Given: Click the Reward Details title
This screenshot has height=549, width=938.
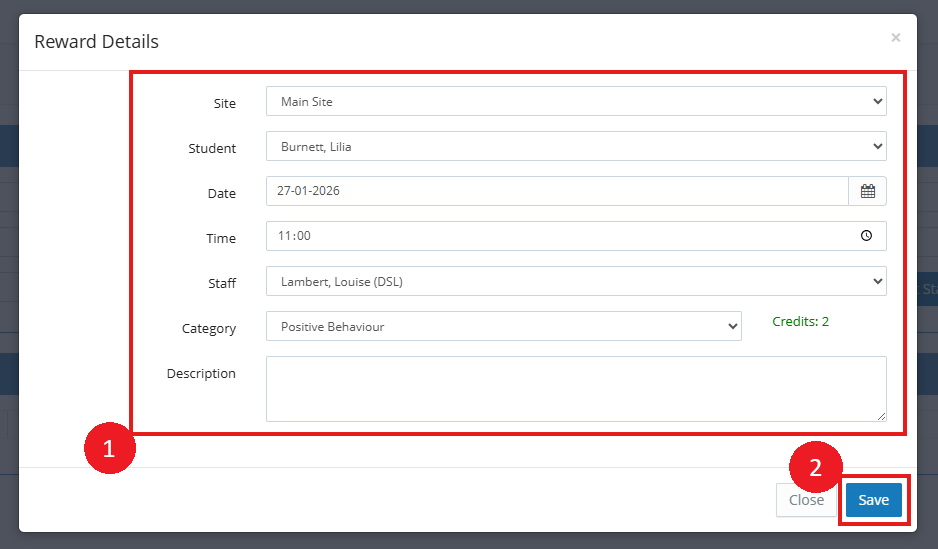Looking at the screenshot, I should (x=96, y=42).
